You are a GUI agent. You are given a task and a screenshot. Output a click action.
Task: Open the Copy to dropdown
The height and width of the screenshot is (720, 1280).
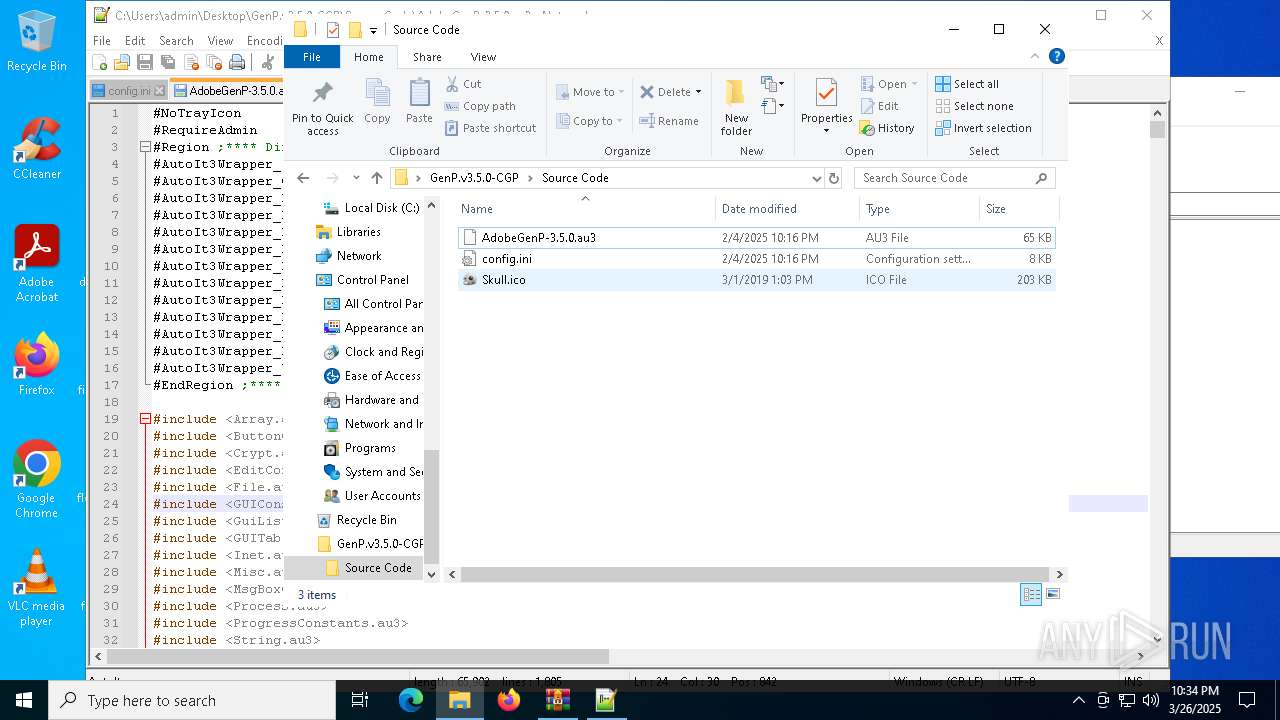click(588, 121)
